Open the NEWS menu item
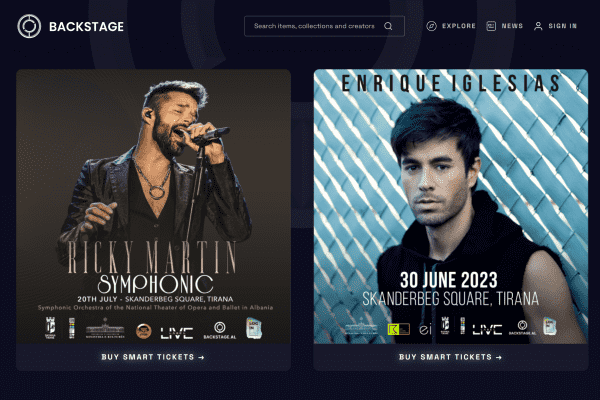The width and height of the screenshot is (600, 400). (x=512, y=26)
